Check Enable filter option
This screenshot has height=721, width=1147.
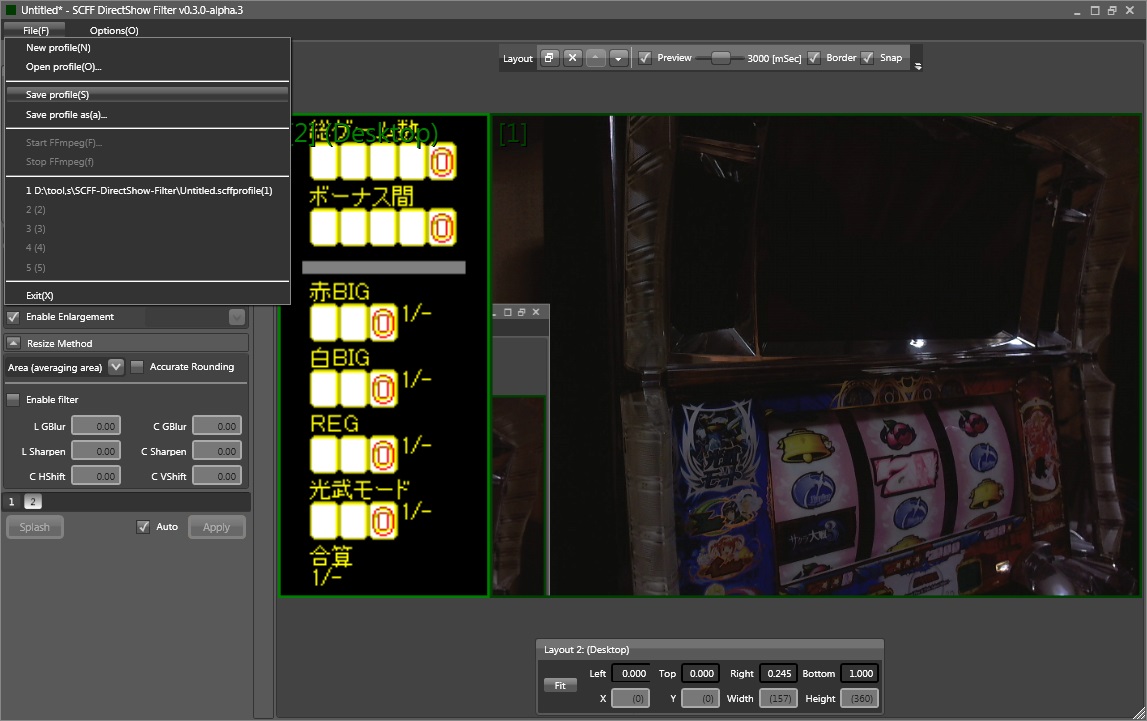13,399
